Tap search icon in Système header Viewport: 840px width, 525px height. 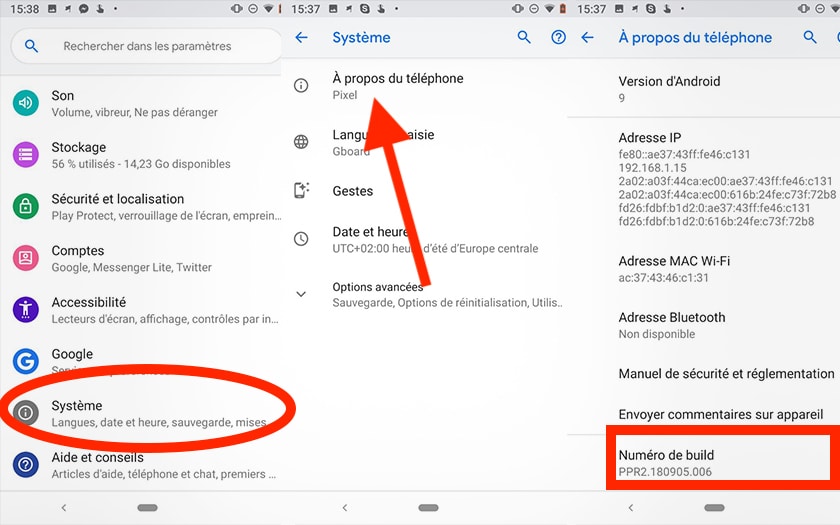pyautogui.click(x=524, y=38)
